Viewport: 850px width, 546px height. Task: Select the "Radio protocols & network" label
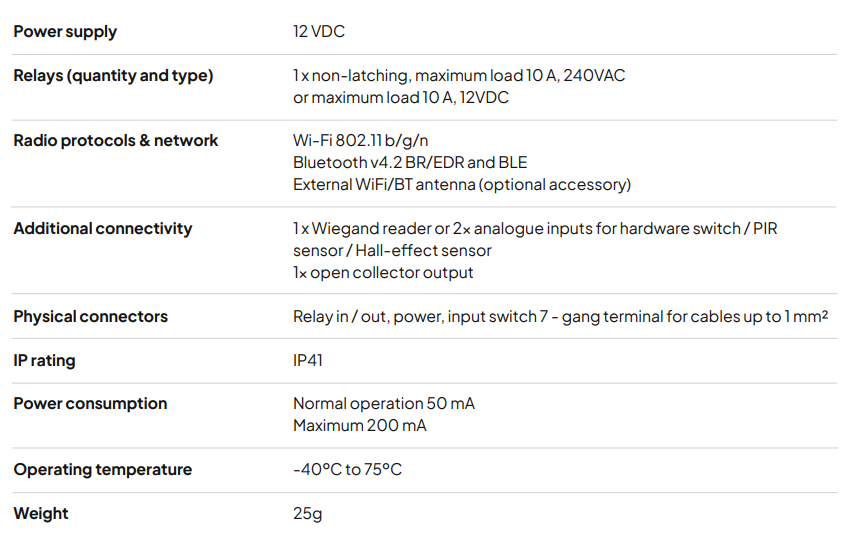point(116,141)
